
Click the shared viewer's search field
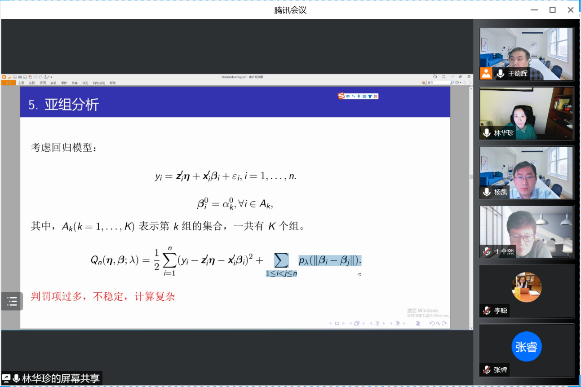438,83
